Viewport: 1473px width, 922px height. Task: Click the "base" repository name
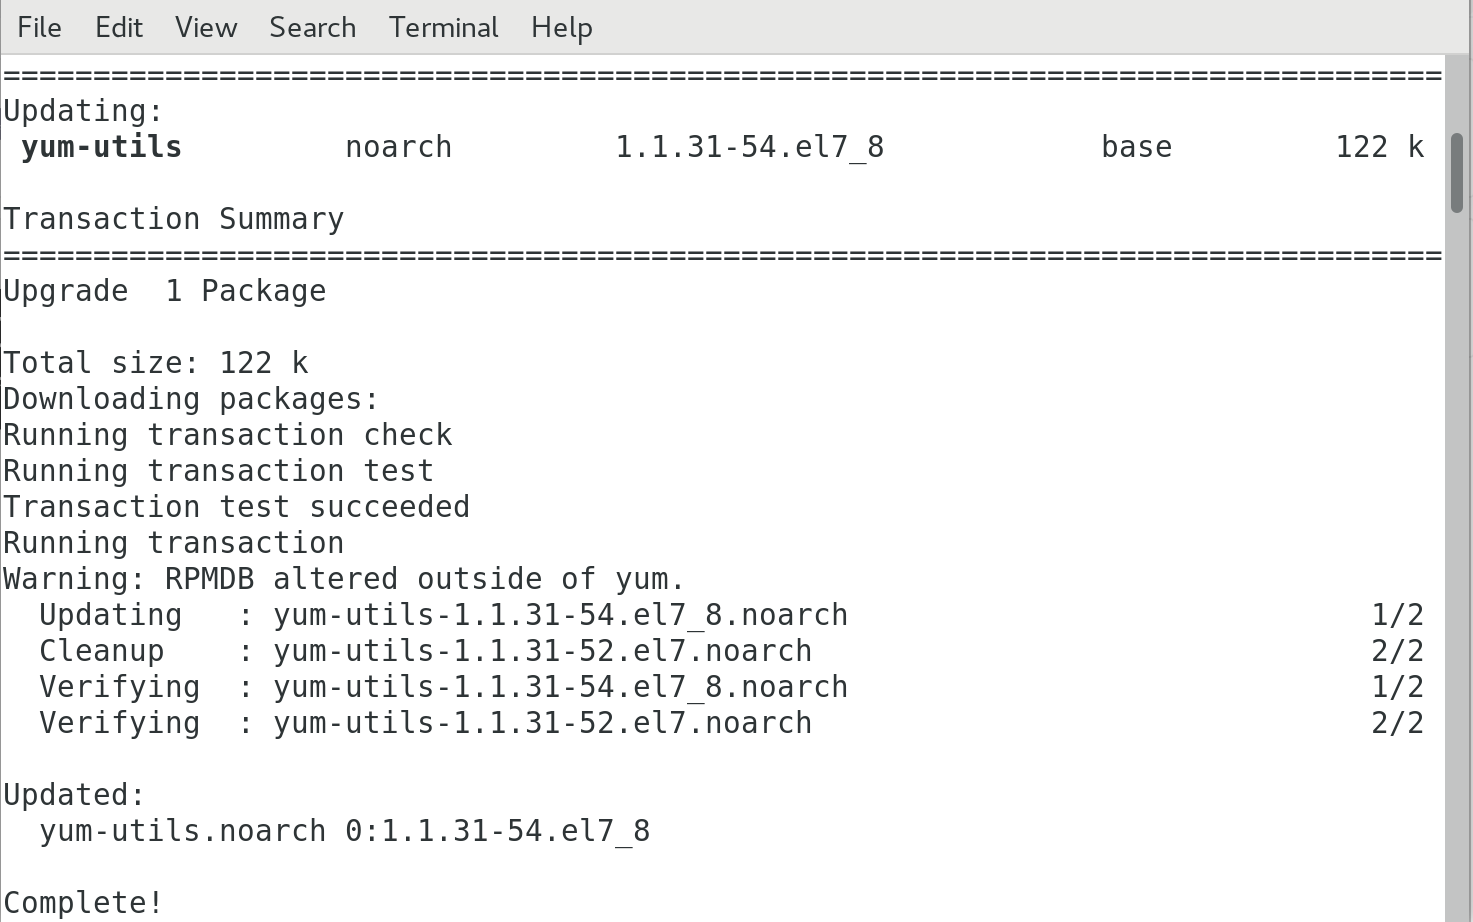tap(1136, 147)
